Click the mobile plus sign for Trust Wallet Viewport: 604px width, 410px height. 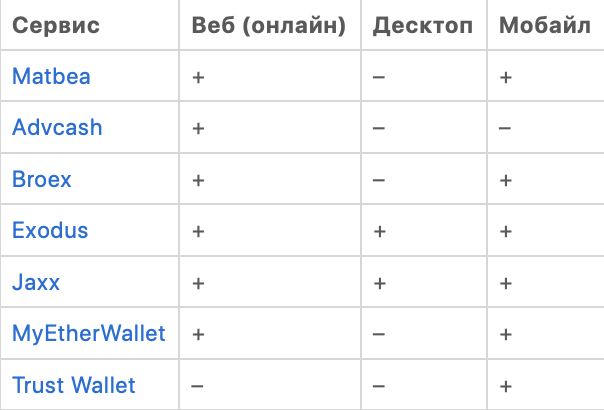tap(505, 387)
